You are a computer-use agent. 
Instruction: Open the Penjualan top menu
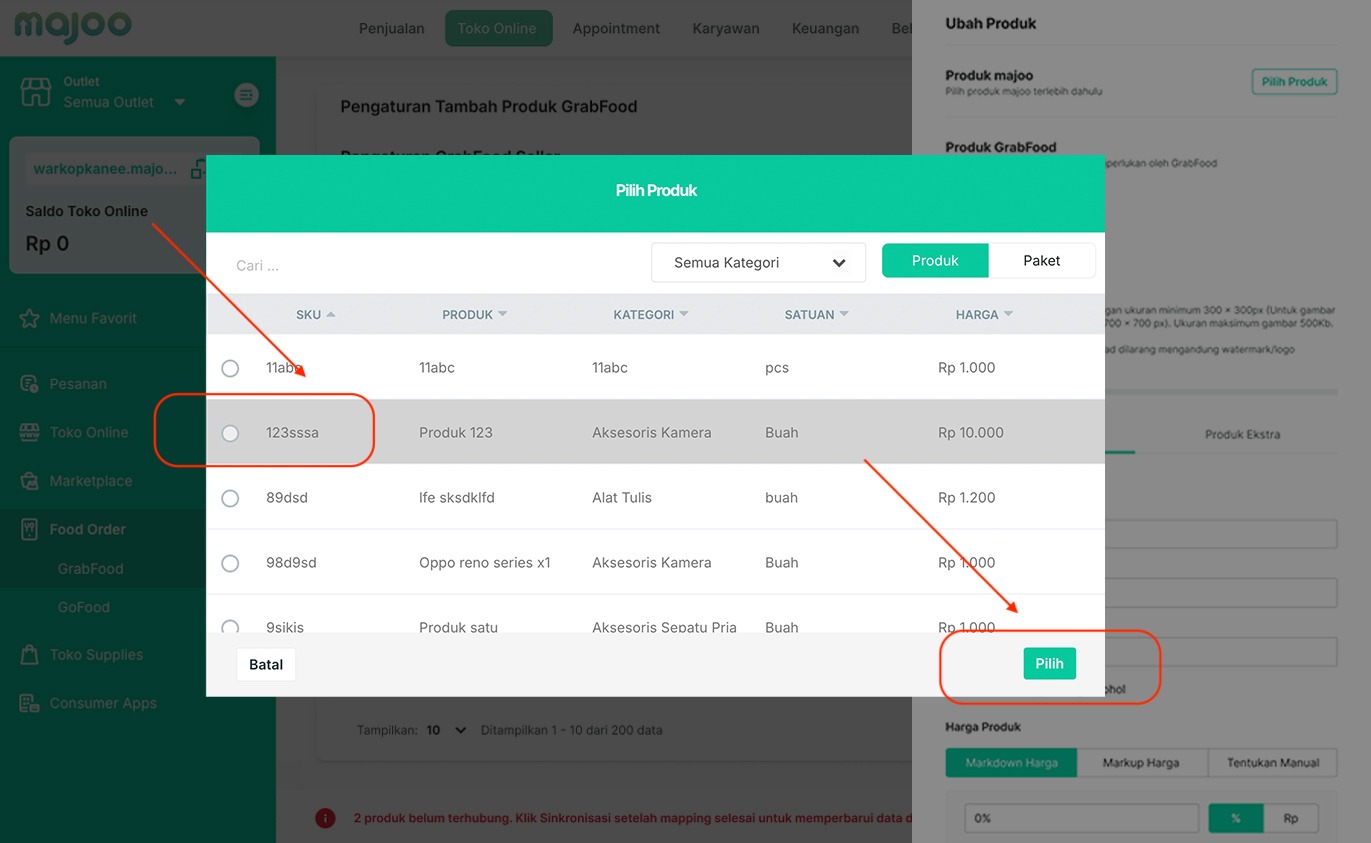pyautogui.click(x=392, y=28)
